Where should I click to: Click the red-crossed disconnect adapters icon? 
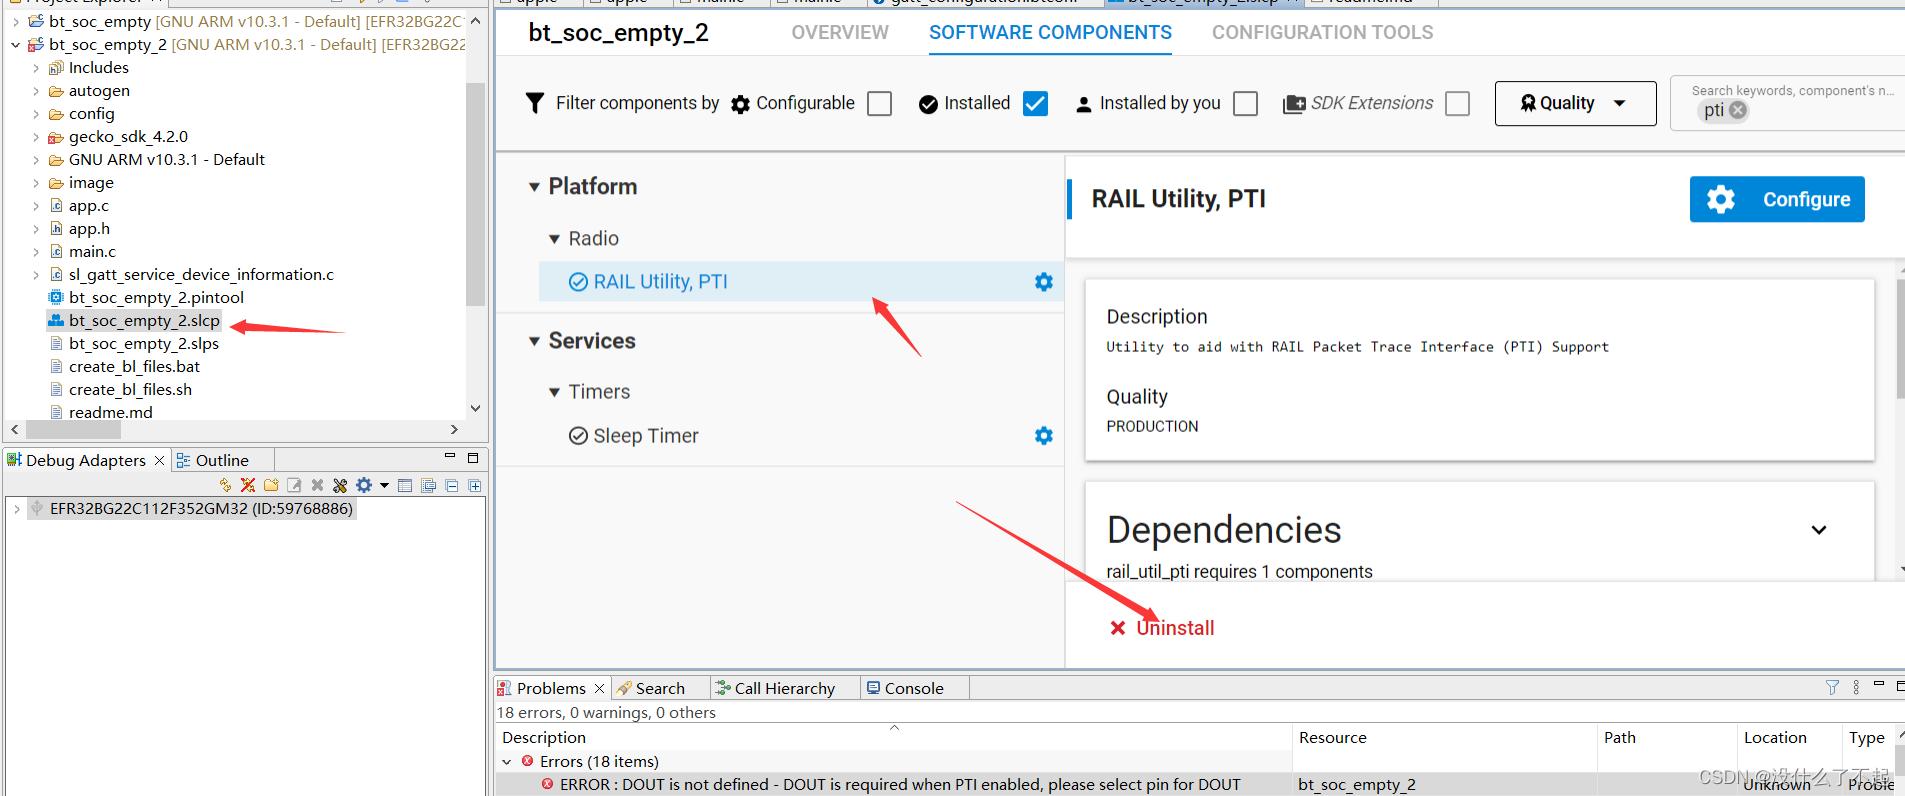pos(248,485)
